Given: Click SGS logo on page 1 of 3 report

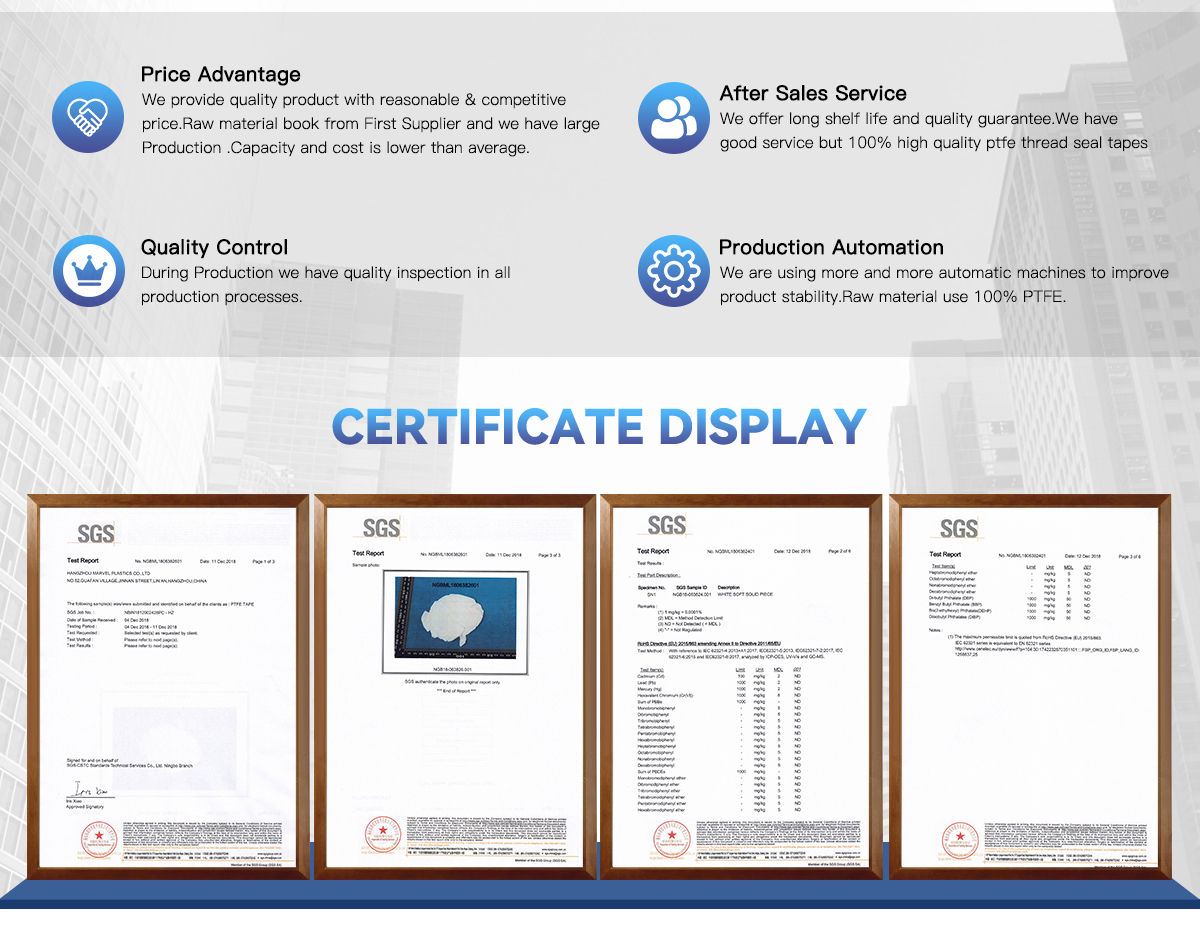Looking at the screenshot, I should [x=95, y=533].
